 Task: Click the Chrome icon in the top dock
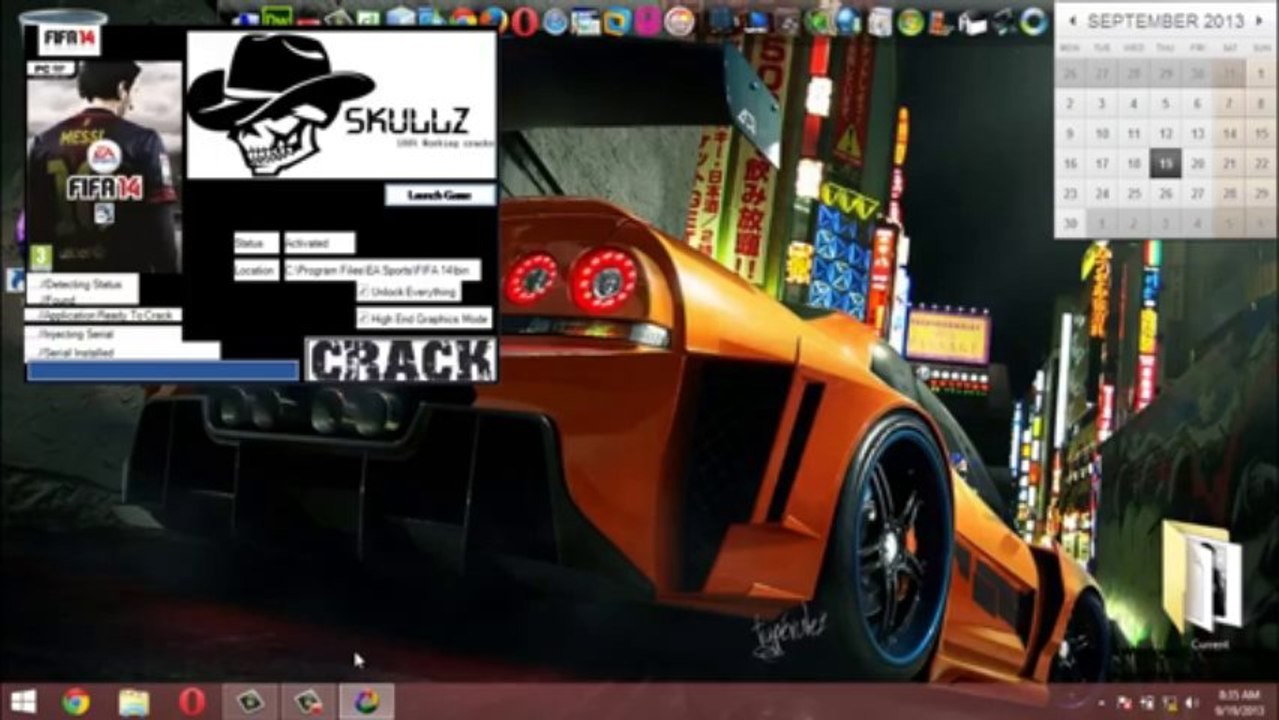463,18
